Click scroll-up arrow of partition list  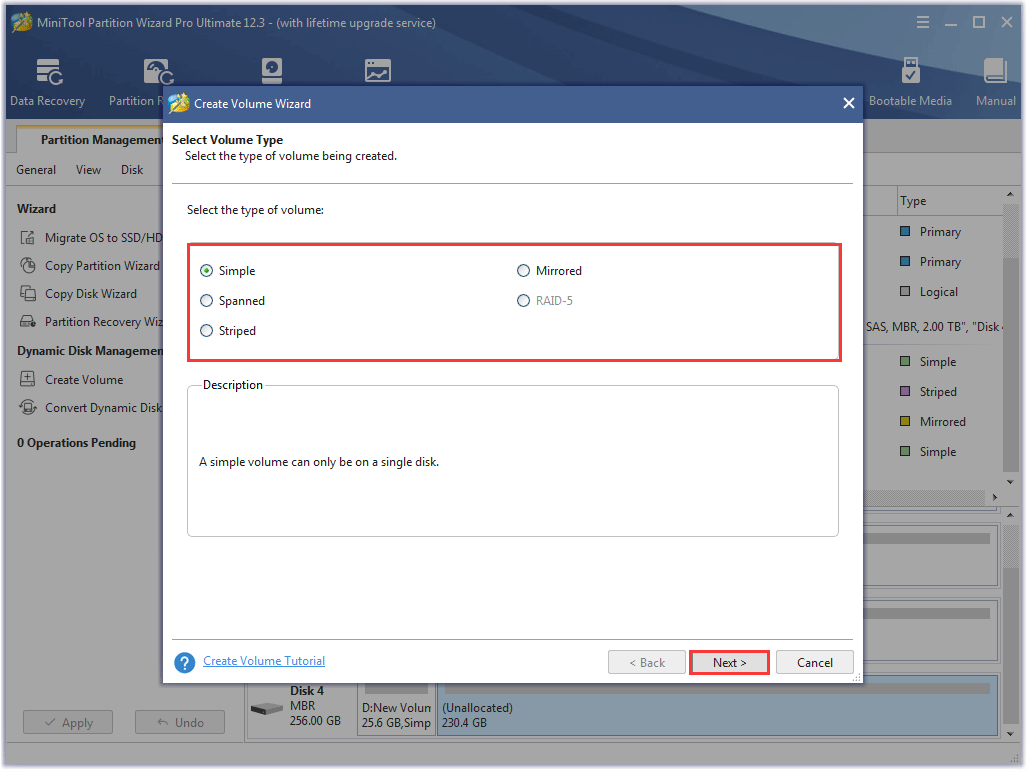(x=1010, y=195)
